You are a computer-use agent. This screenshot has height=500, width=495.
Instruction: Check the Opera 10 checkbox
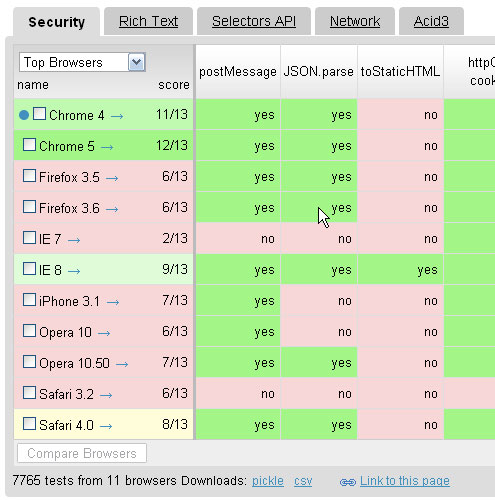click(29, 331)
